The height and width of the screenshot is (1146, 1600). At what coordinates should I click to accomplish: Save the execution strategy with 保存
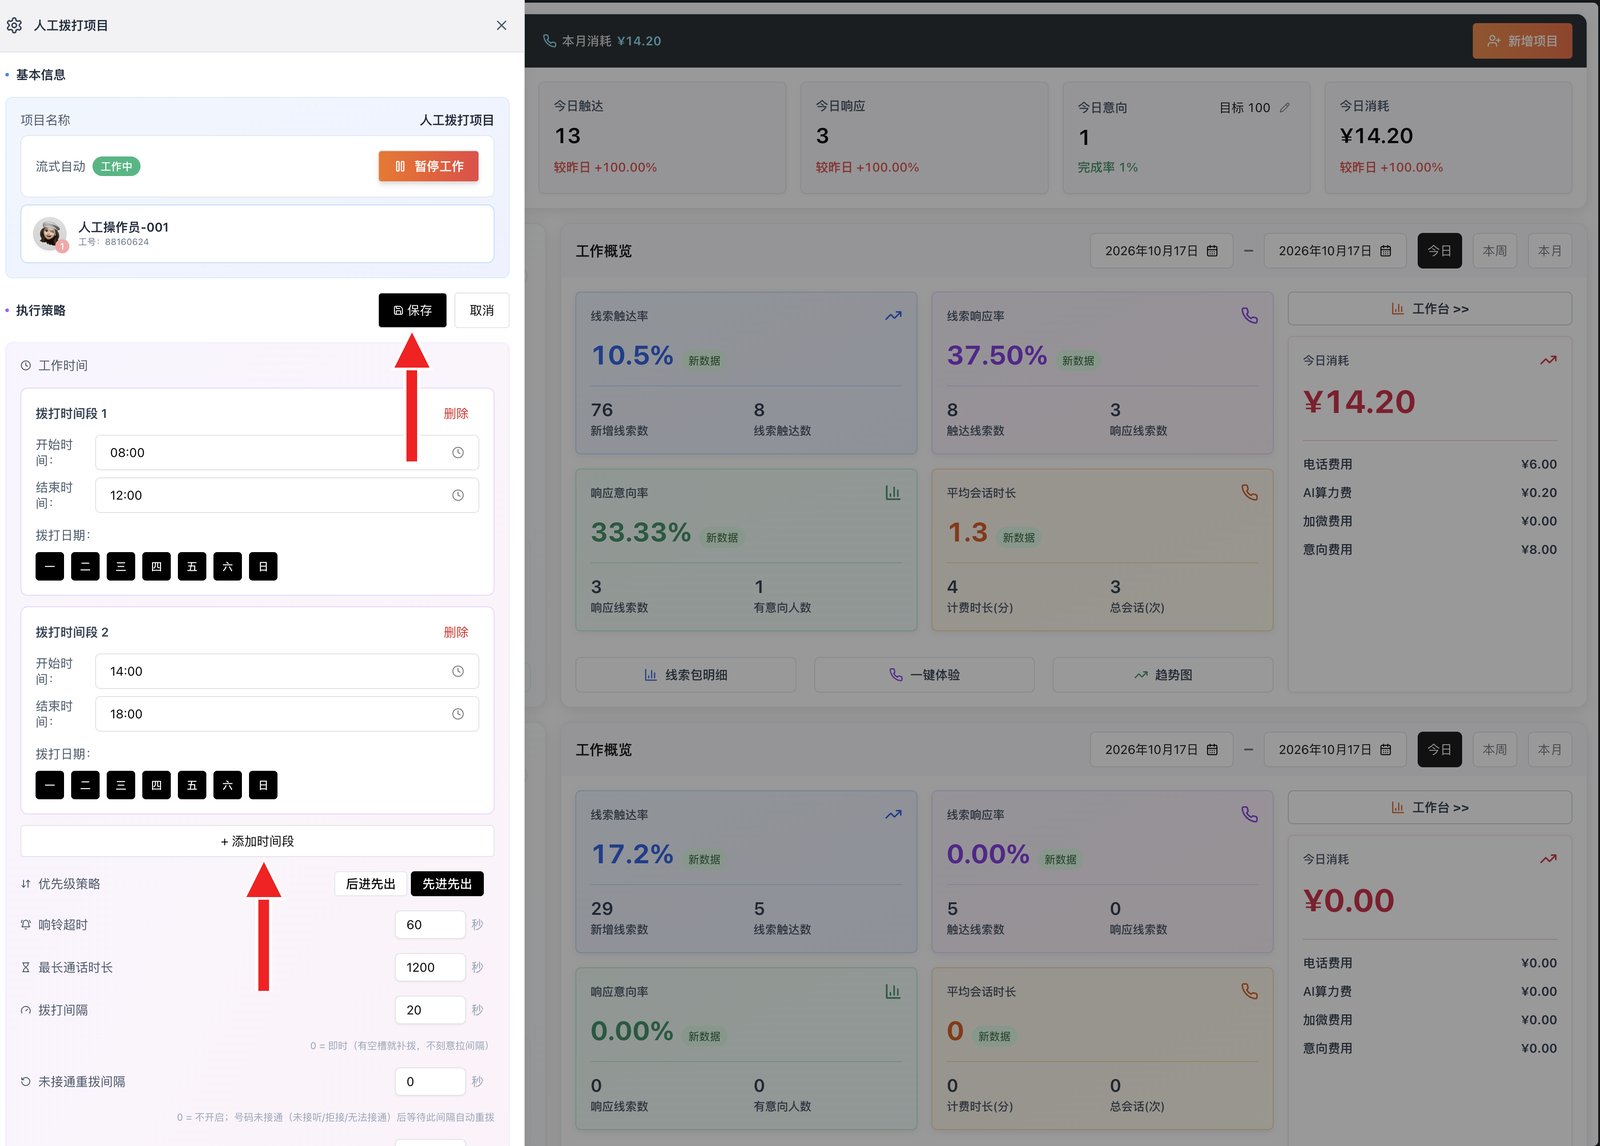[x=412, y=310]
